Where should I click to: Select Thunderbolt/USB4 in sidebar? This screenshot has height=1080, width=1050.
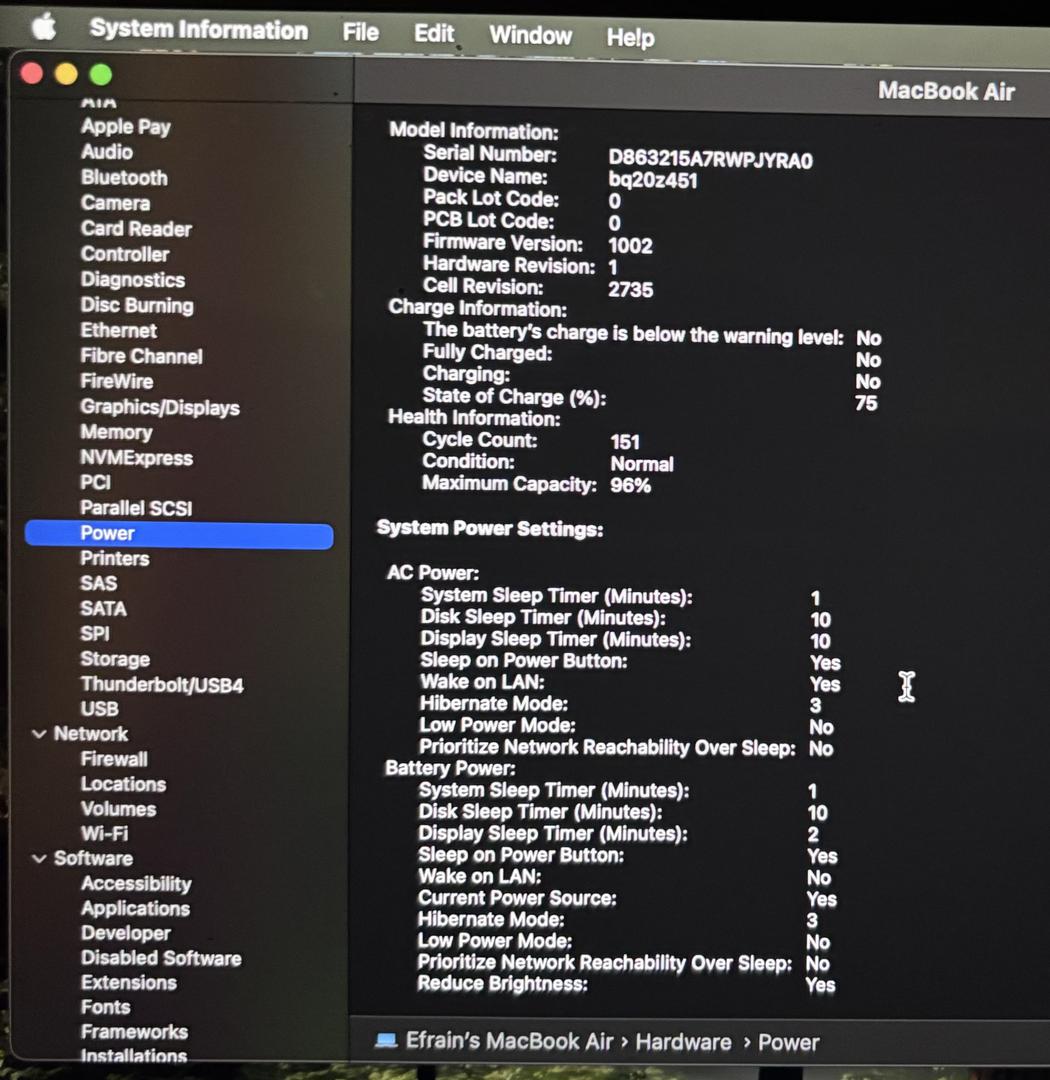162,685
